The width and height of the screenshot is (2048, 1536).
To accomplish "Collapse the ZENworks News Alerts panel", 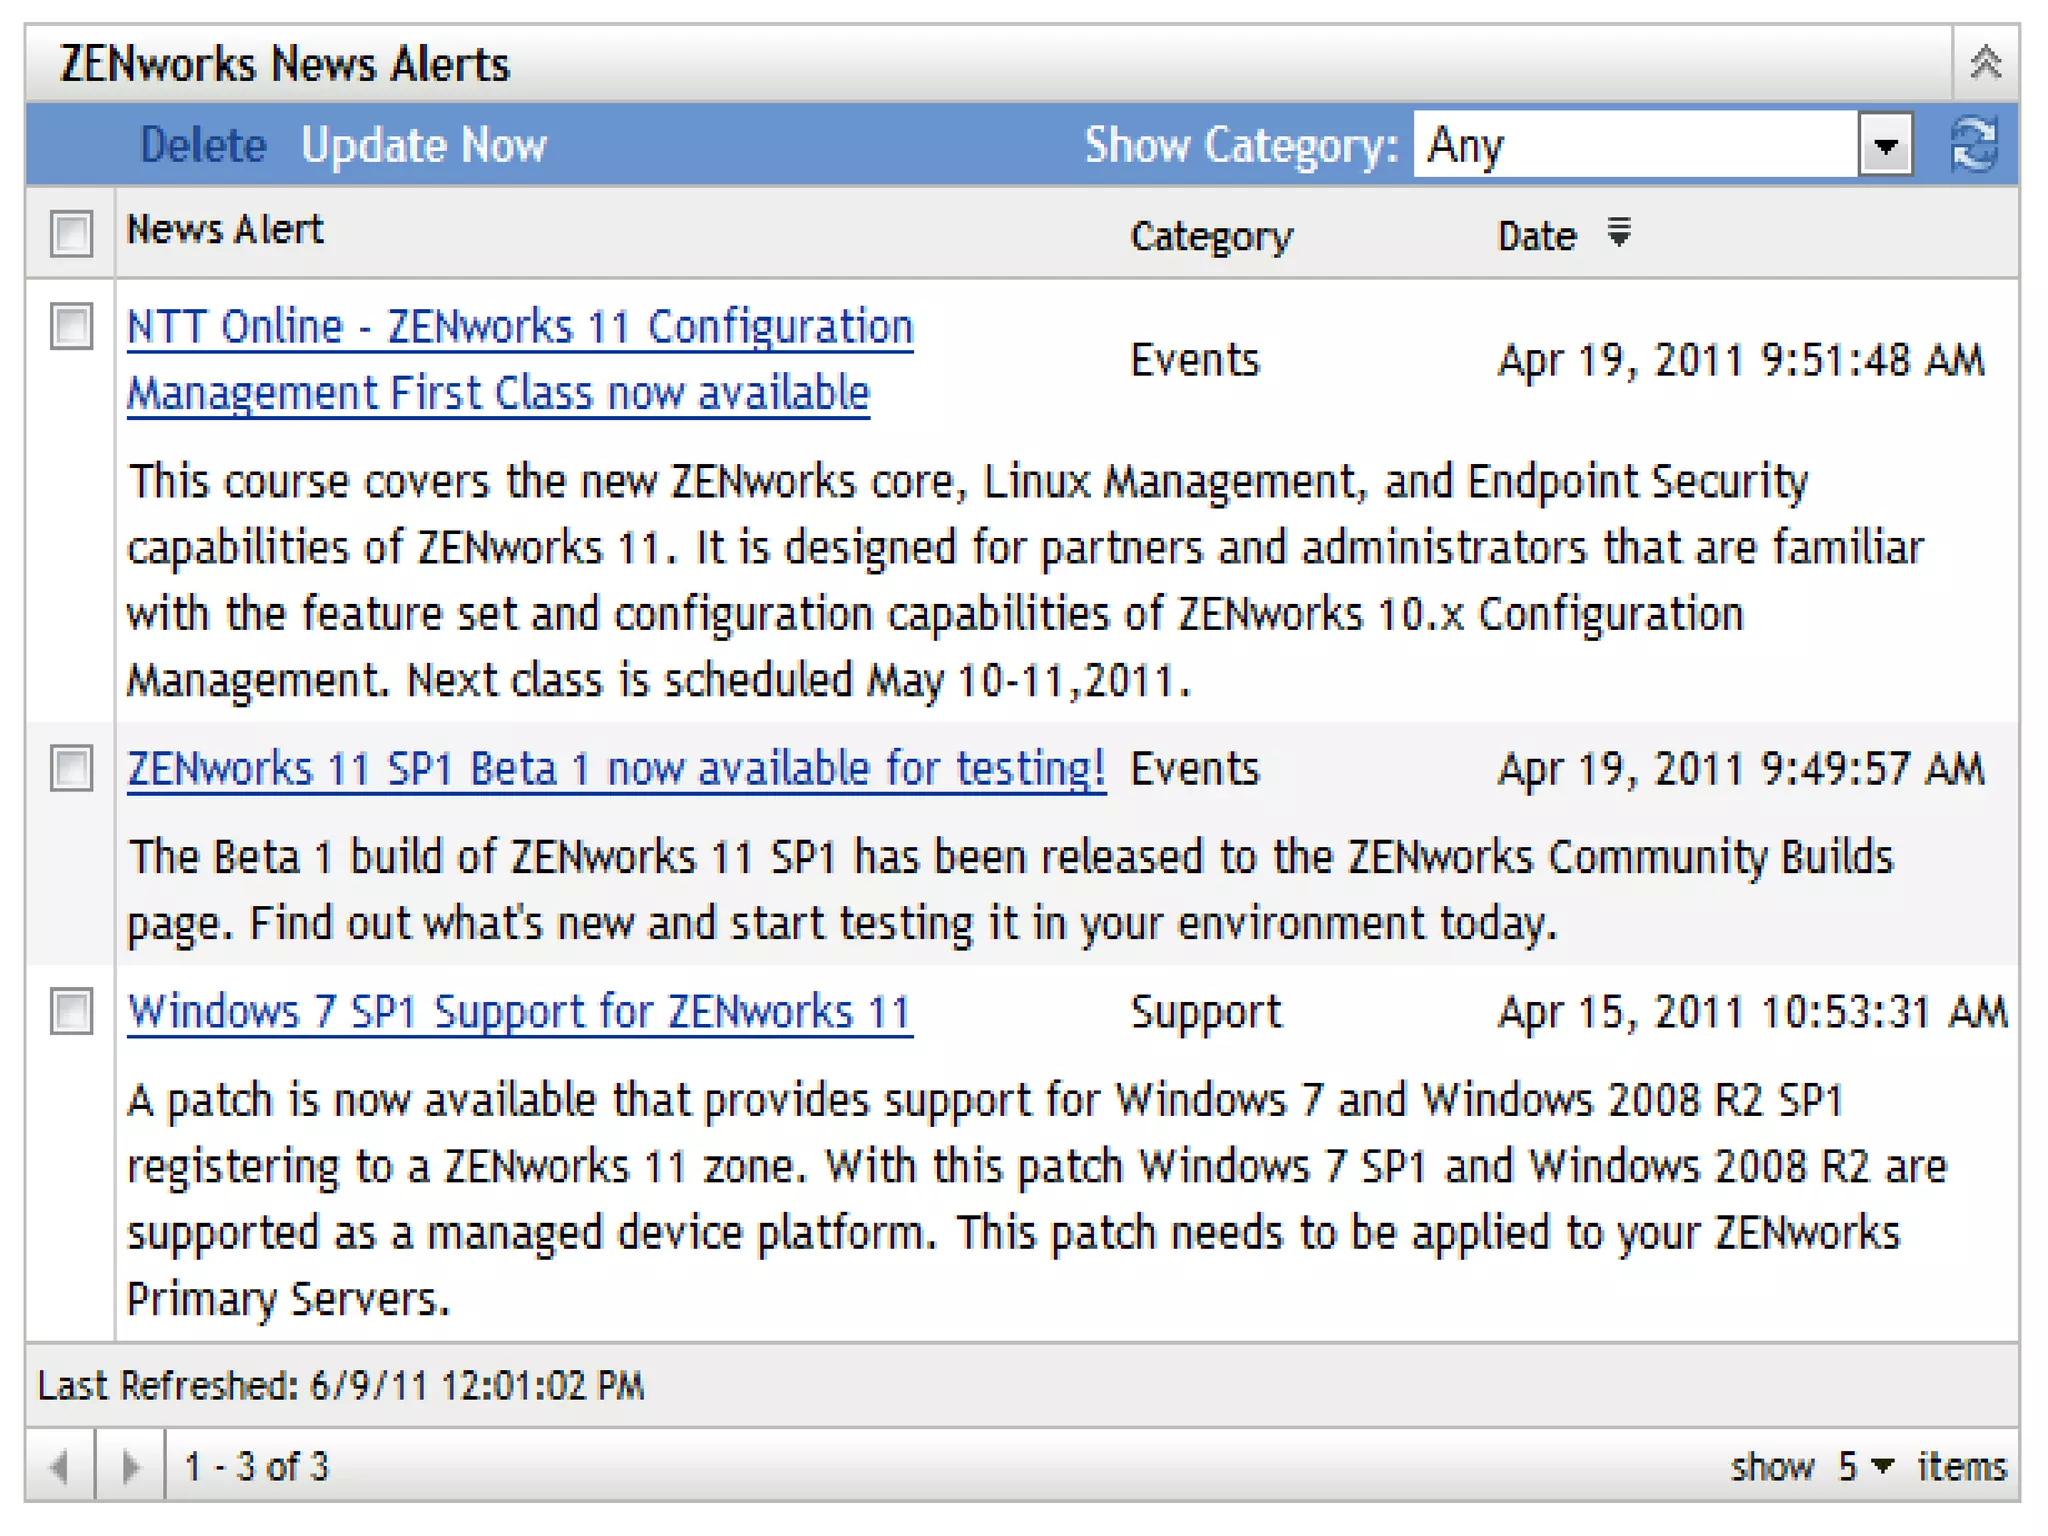I will pos(1984,63).
